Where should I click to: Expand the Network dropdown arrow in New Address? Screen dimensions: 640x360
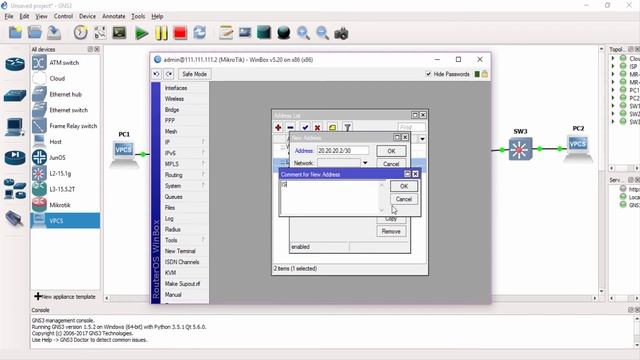point(365,163)
